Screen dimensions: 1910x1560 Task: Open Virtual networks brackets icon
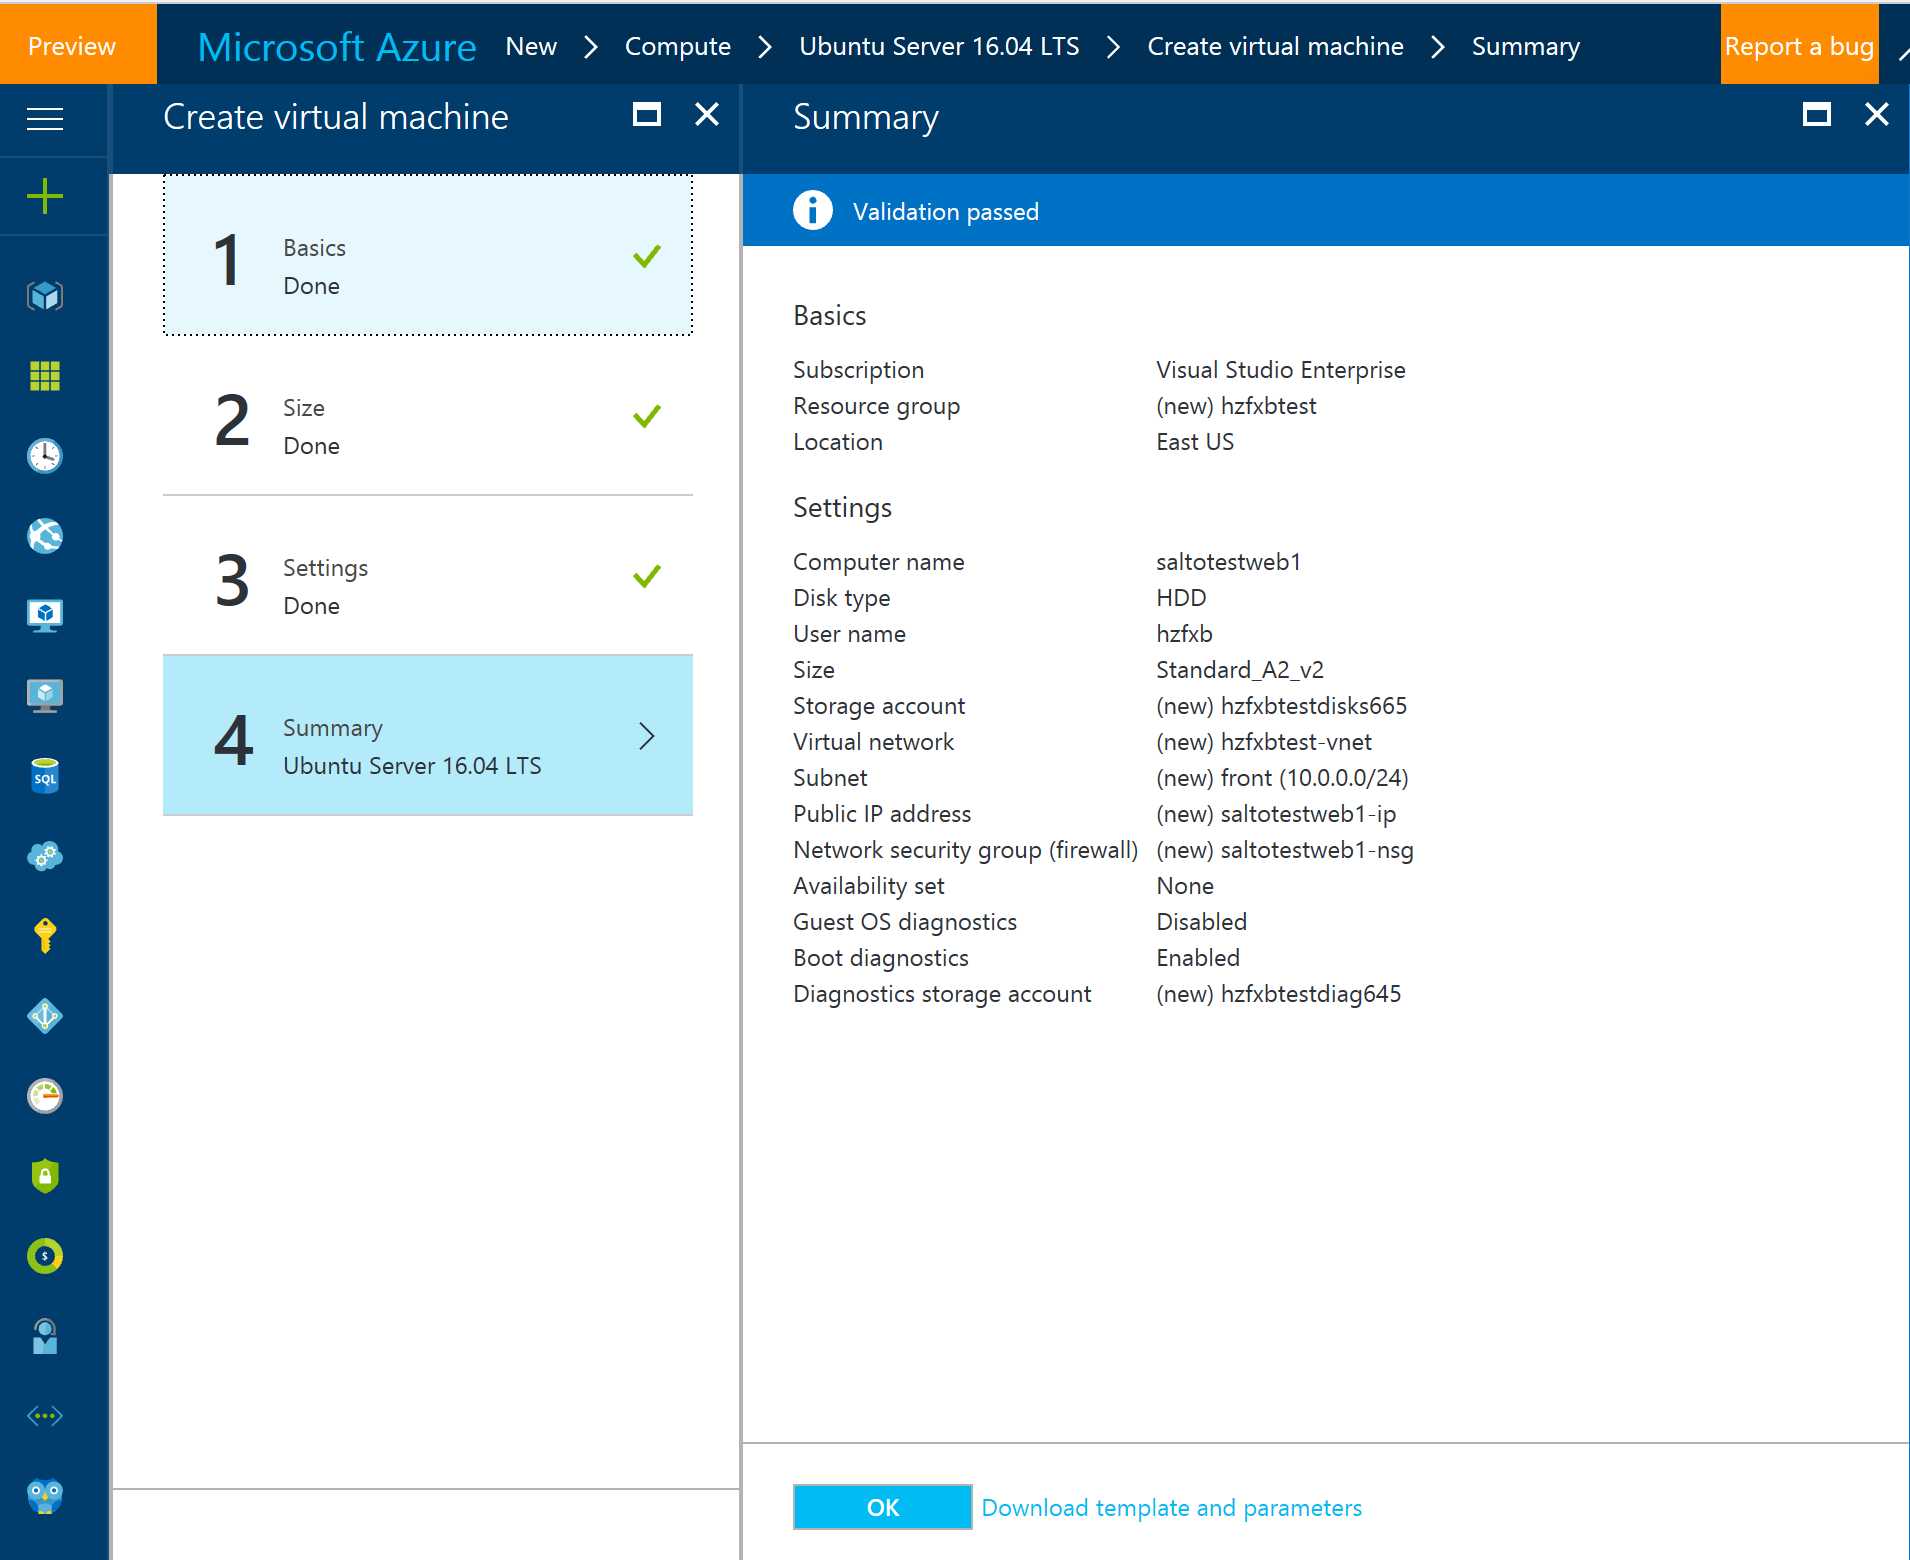(45, 1416)
